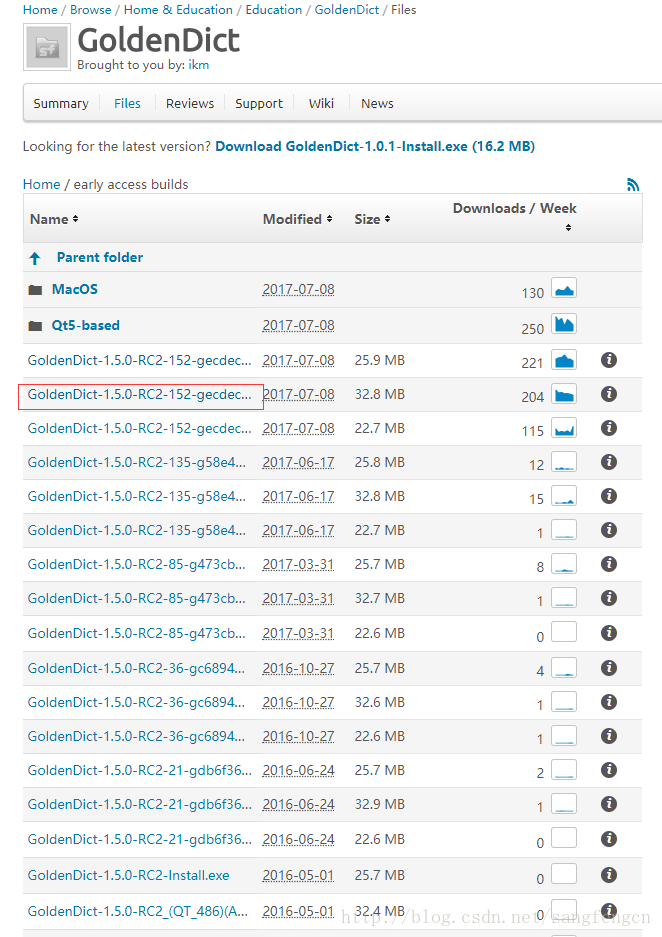Screen dimensions: 662x937
Task: Switch to the Files tab
Action: 127,103
